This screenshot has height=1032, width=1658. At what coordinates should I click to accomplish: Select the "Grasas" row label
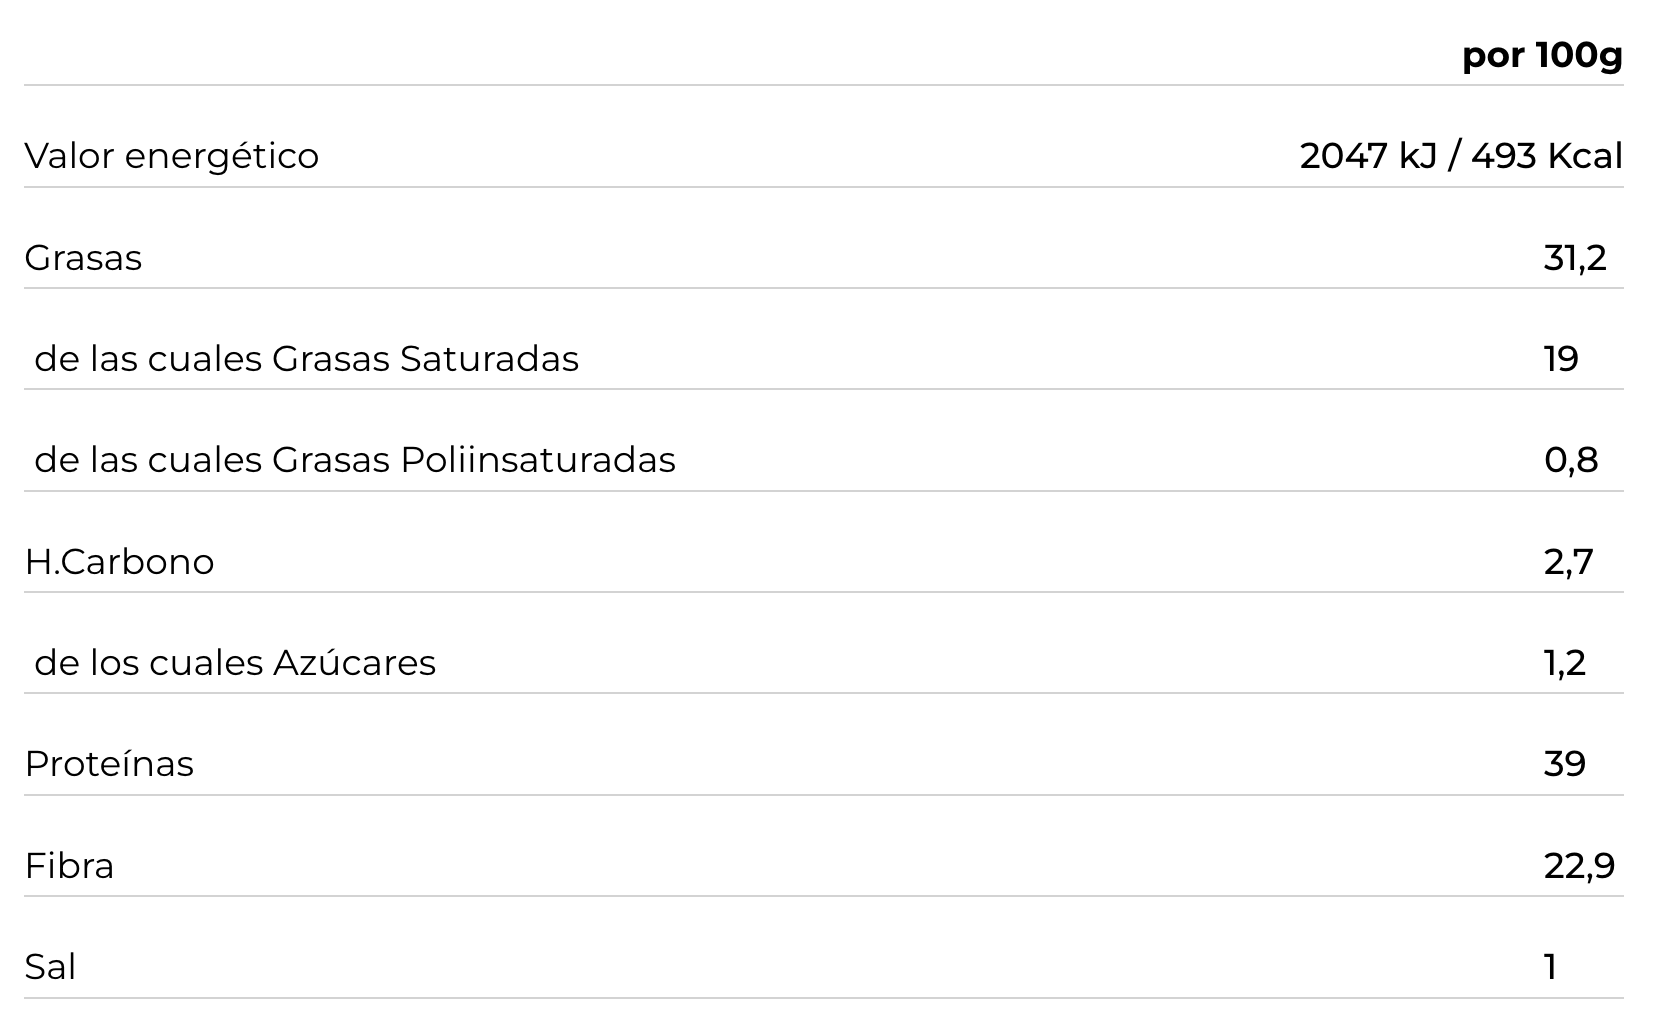click(83, 258)
